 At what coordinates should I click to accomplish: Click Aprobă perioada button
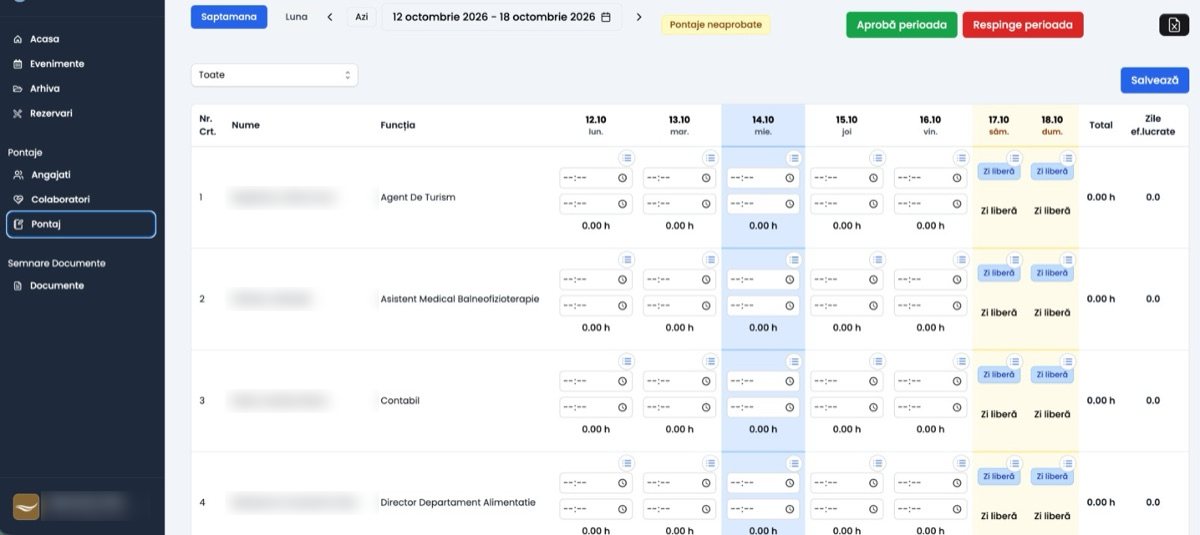(x=902, y=25)
